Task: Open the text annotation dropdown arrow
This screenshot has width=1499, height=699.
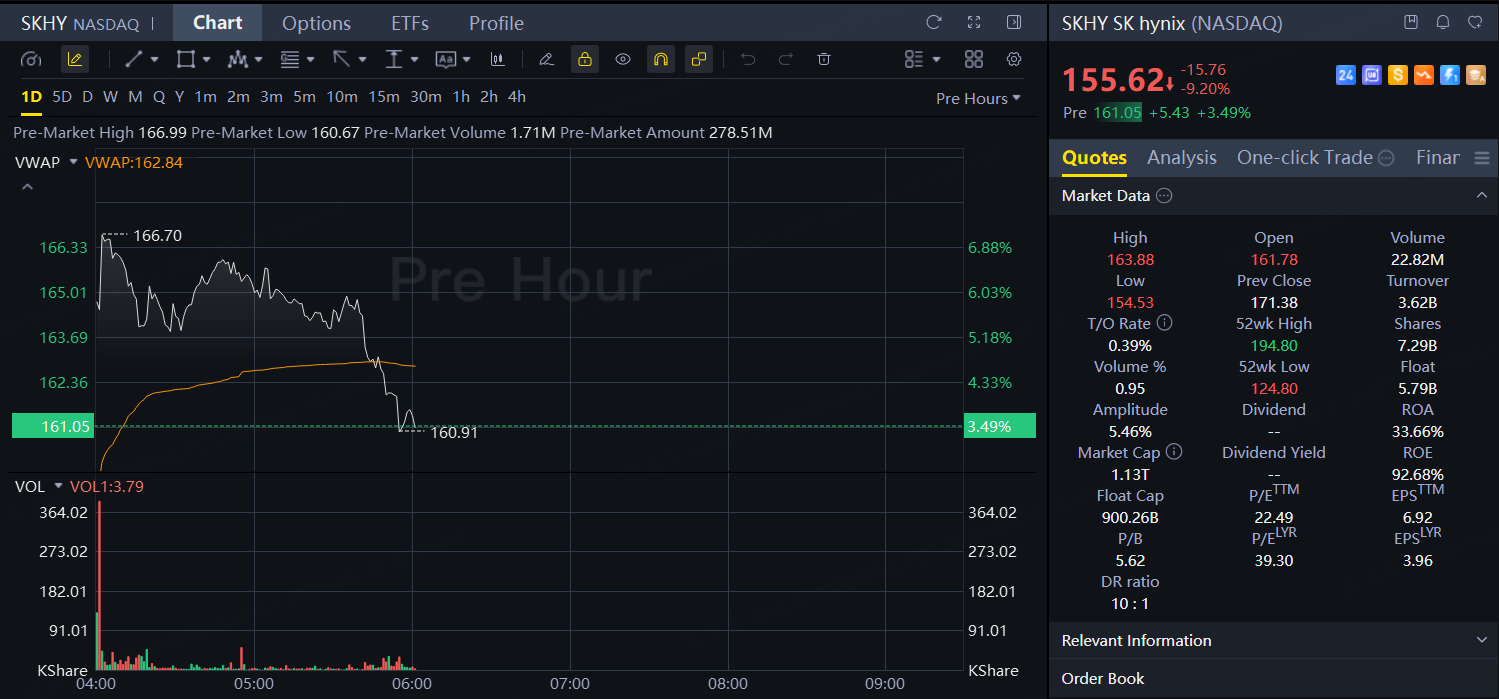Action: click(x=467, y=60)
